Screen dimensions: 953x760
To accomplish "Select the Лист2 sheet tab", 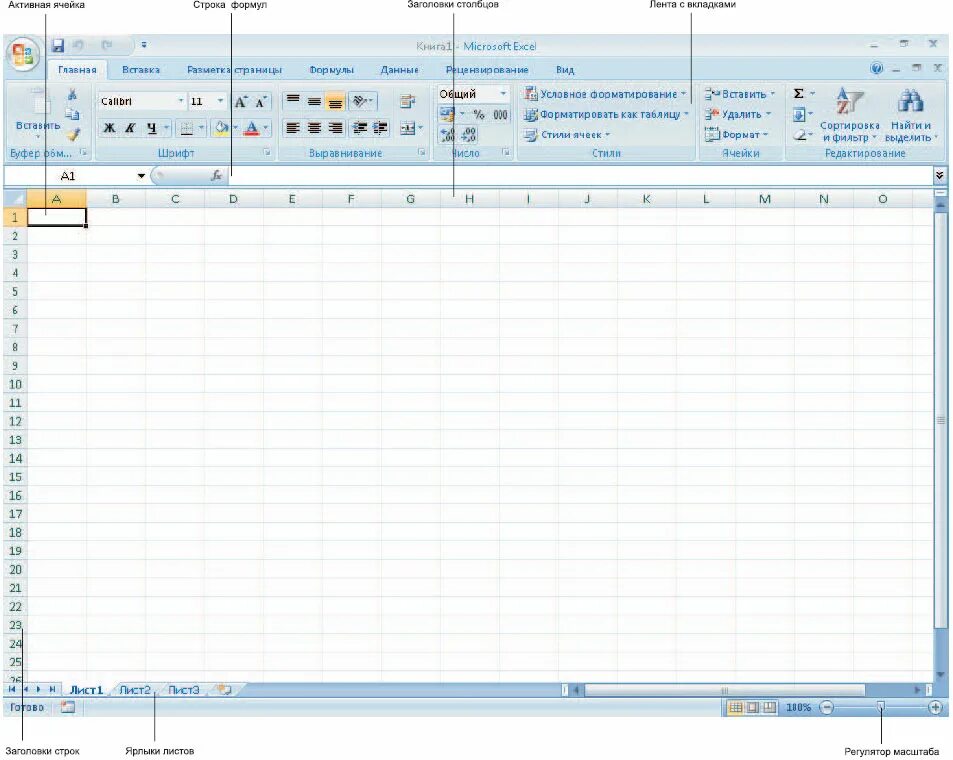I will pos(134,690).
